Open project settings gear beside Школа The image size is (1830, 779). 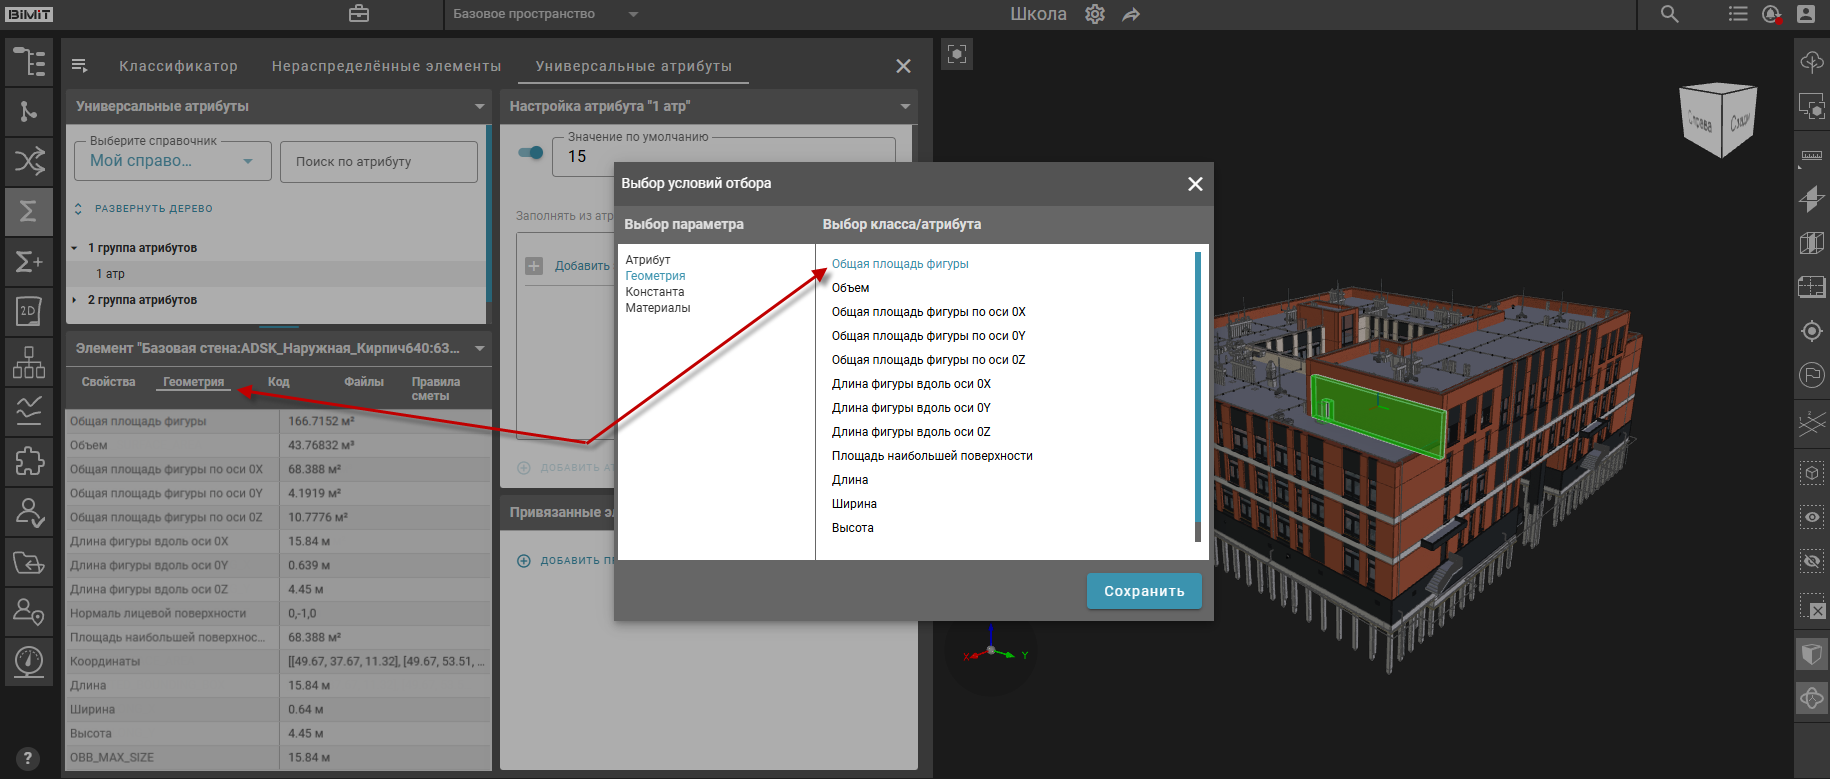pyautogui.click(x=1095, y=14)
